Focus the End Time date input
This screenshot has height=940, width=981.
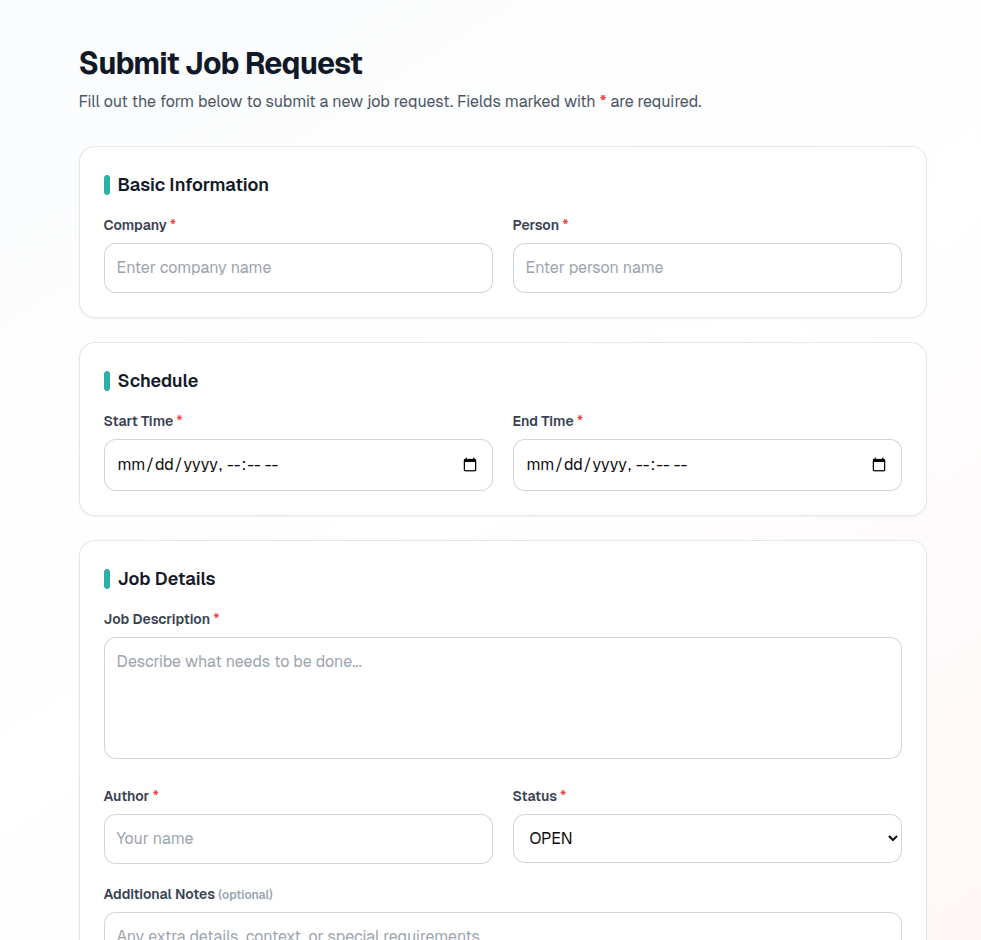tap(690, 464)
